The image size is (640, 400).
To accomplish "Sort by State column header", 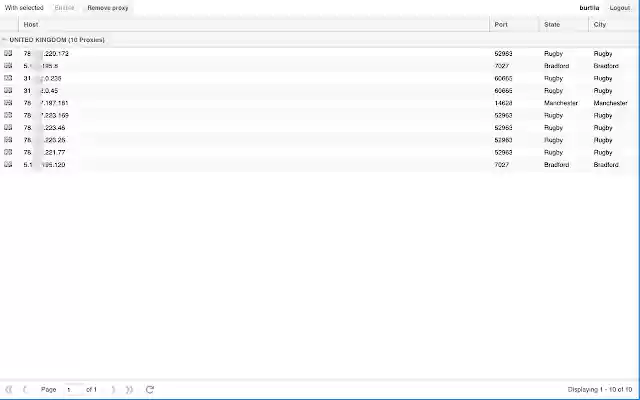I will click(564, 24).
